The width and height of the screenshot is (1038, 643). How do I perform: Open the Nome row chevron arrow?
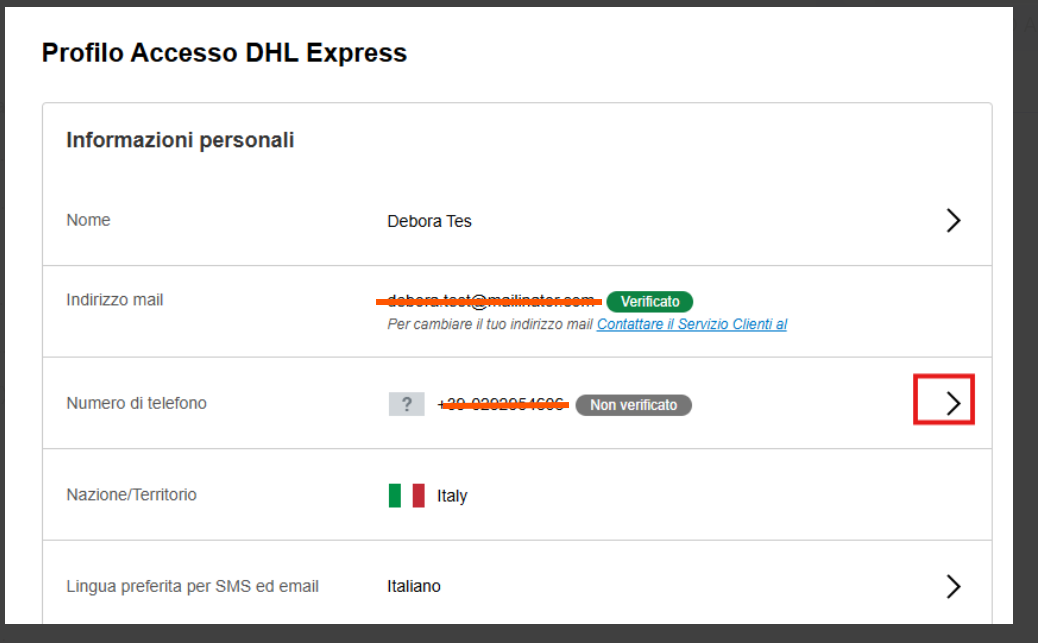coord(953,221)
